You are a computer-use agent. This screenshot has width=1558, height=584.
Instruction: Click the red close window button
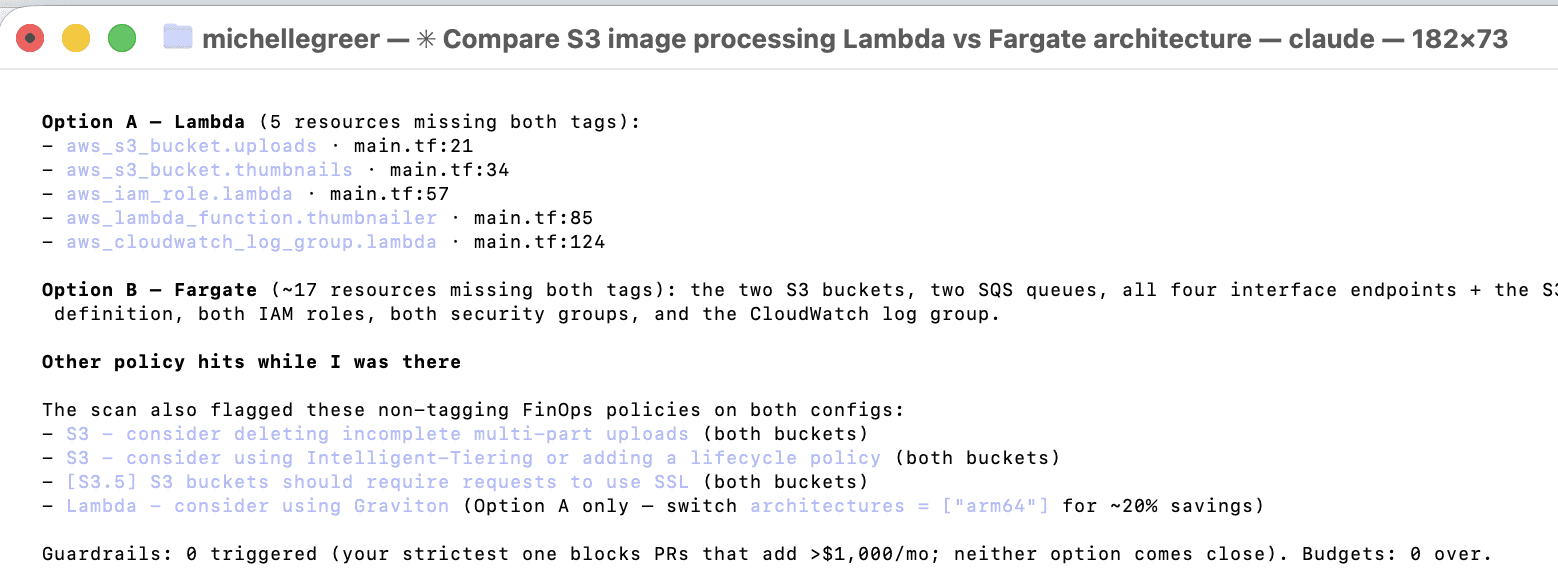30,39
